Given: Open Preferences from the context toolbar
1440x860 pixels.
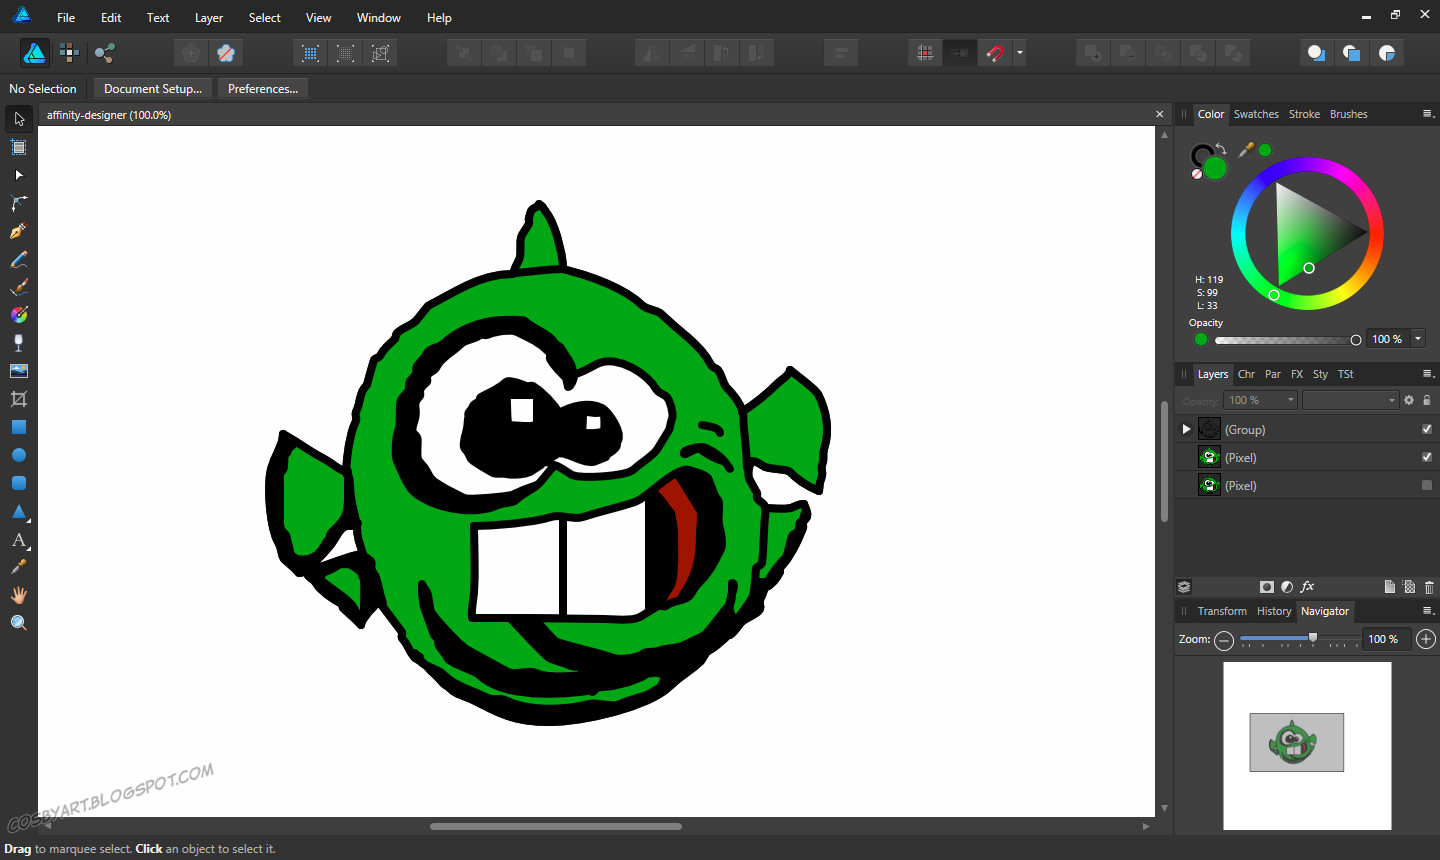Looking at the screenshot, I should coord(263,89).
